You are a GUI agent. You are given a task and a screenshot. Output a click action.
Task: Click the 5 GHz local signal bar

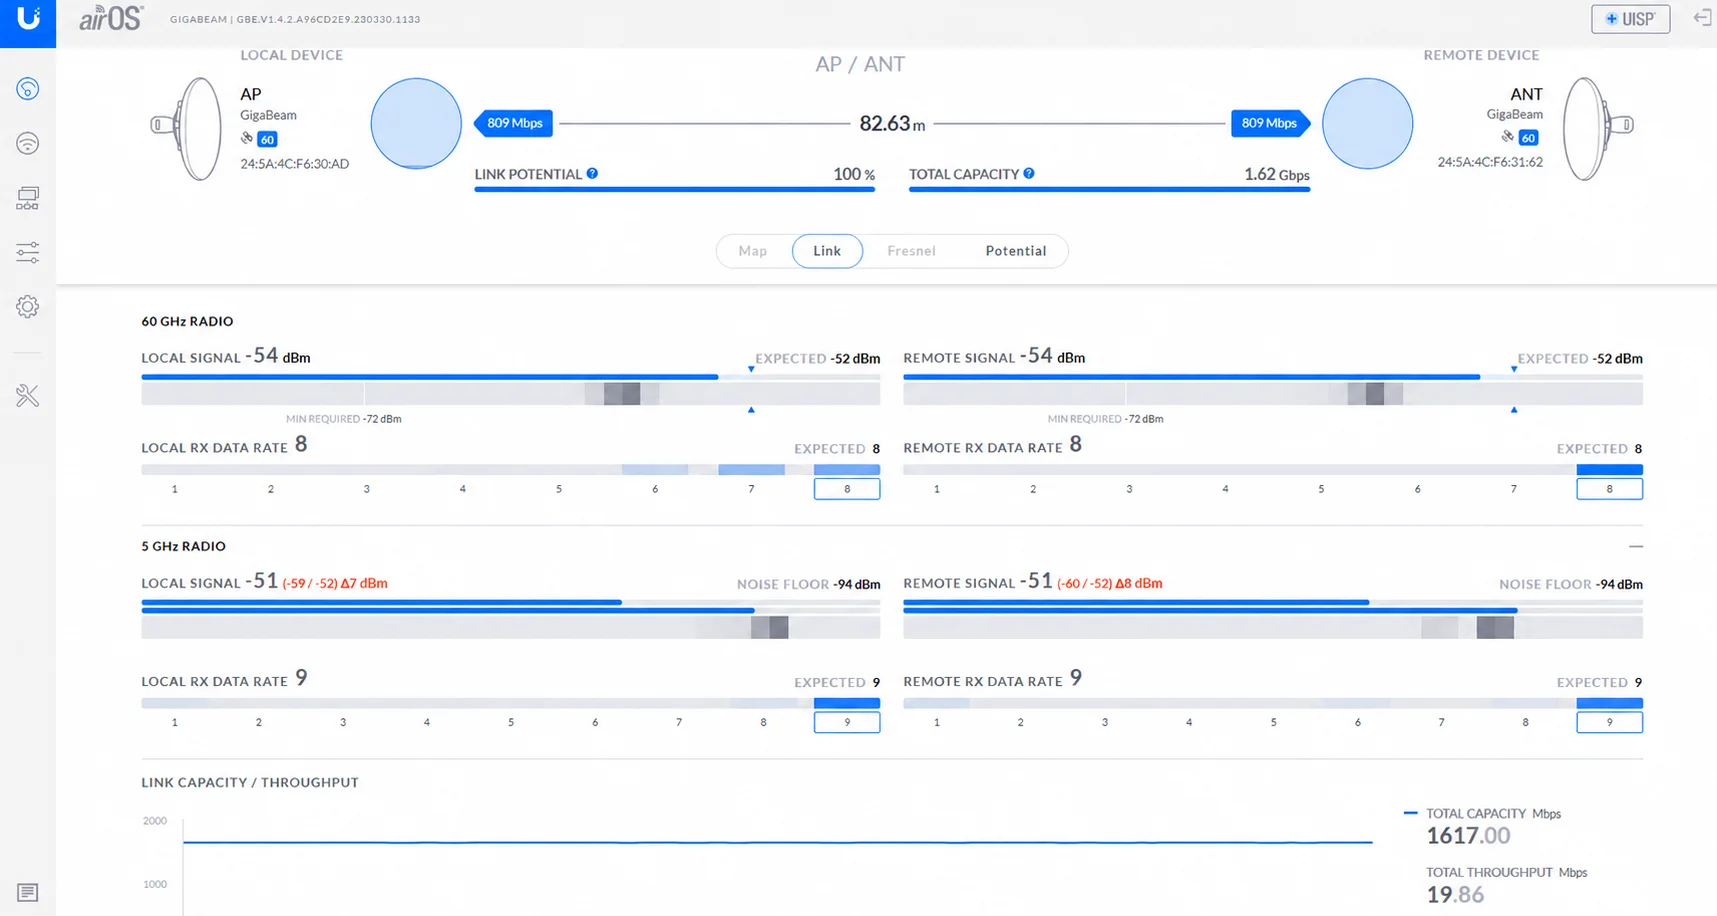point(511,606)
